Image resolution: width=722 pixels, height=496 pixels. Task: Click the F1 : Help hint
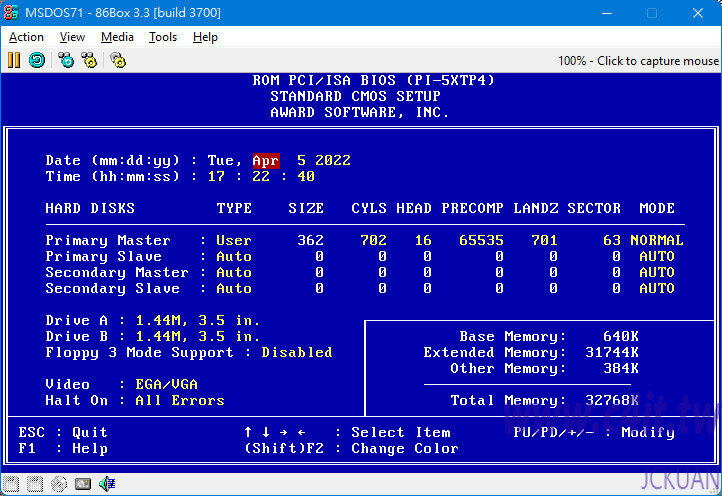click(63, 449)
